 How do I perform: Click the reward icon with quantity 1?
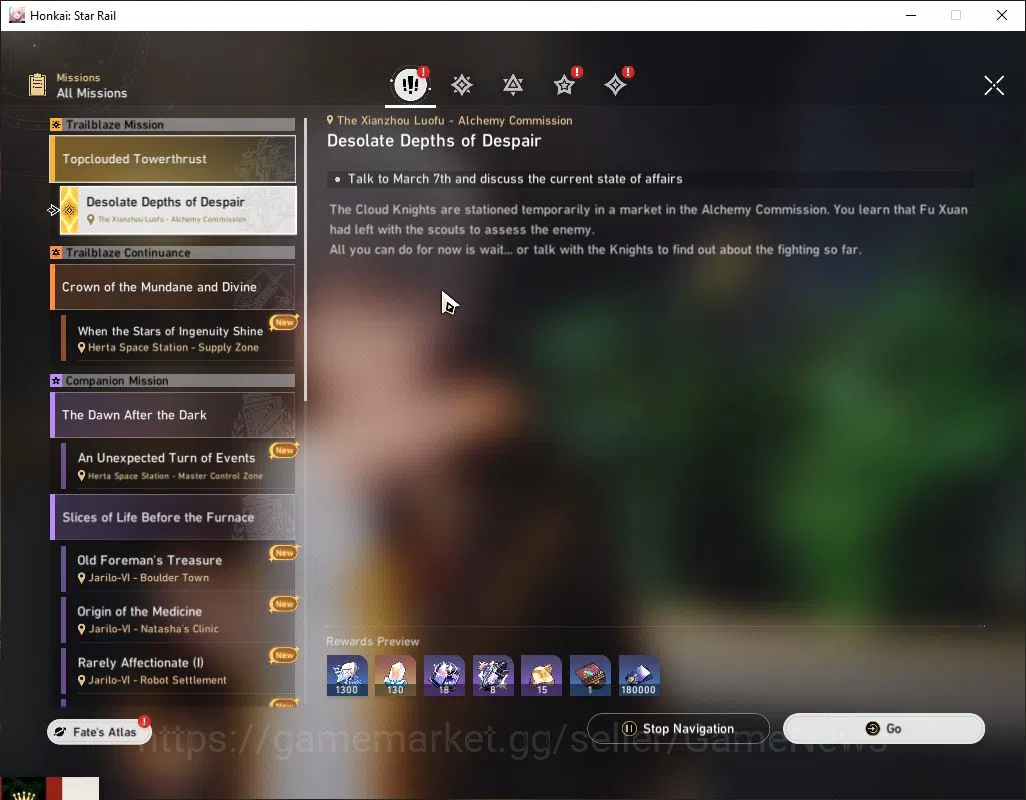(x=590, y=675)
